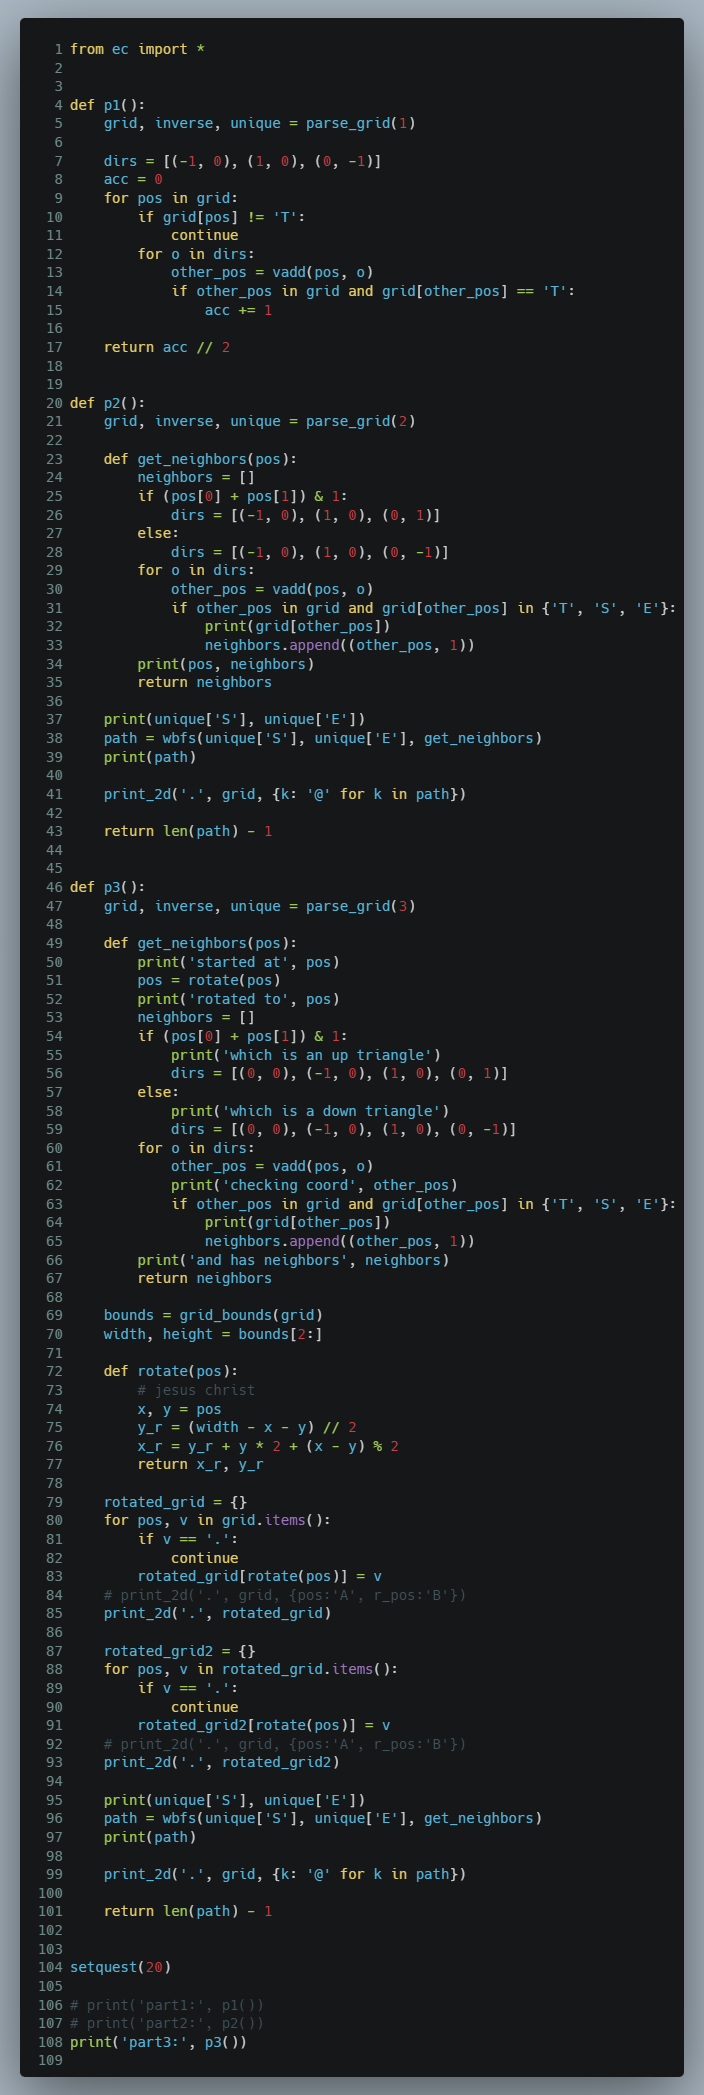Click 'acc += 1' statement

(238, 310)
